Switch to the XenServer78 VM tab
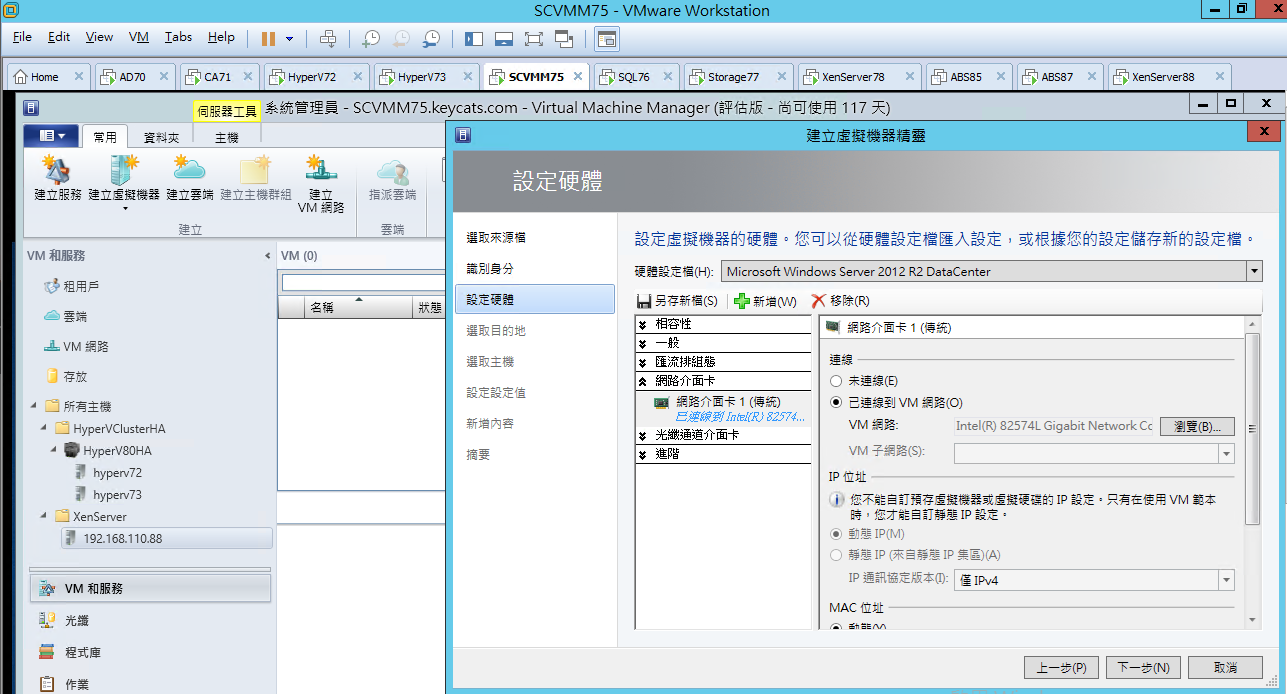This screenshot has height=694, width=1287. 859,76
